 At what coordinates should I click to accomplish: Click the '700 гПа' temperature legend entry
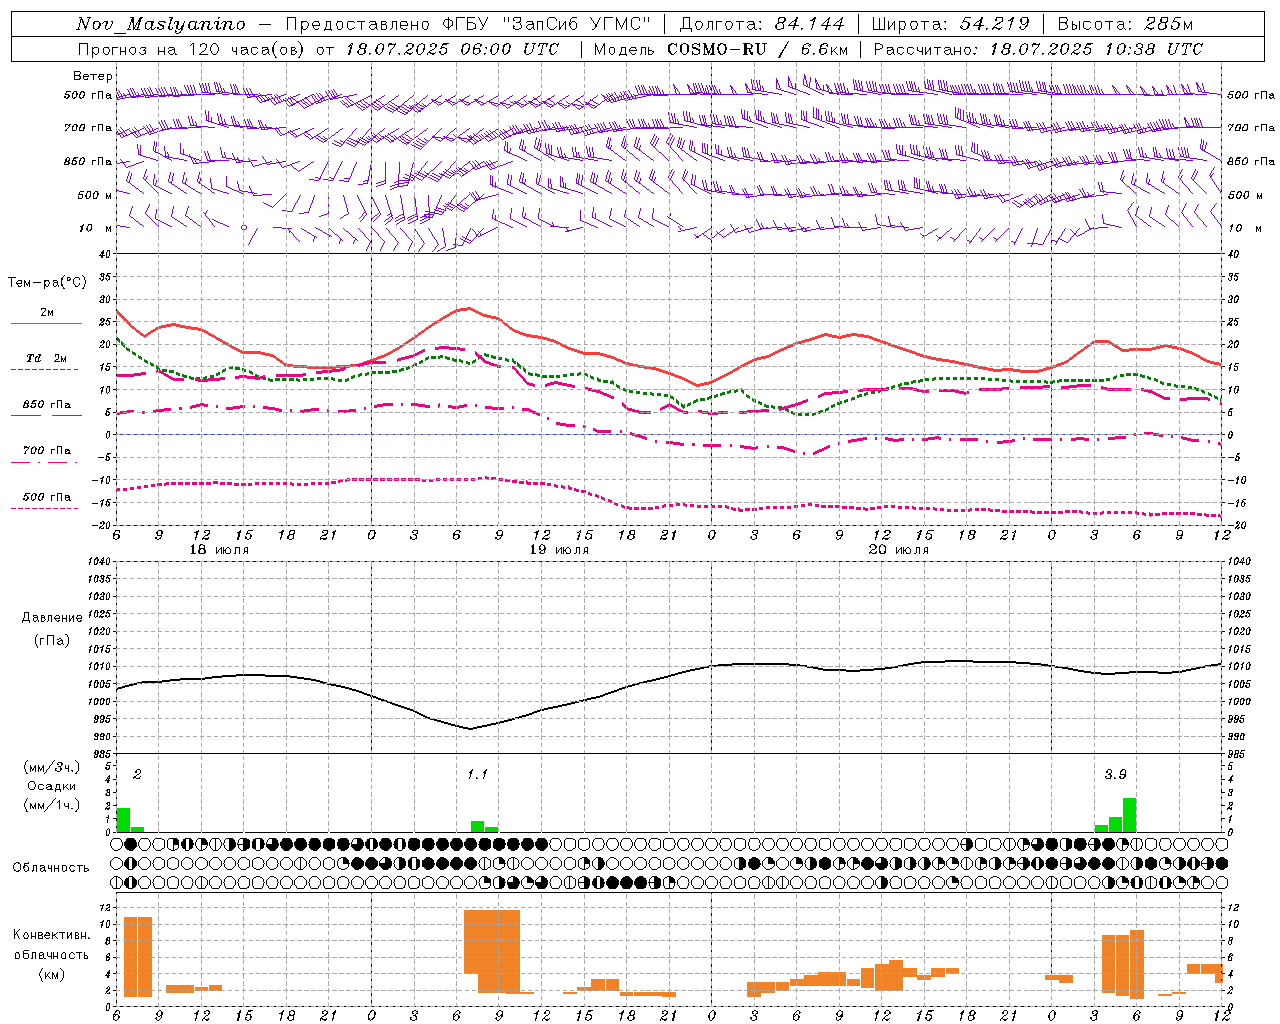pos(47,451)
